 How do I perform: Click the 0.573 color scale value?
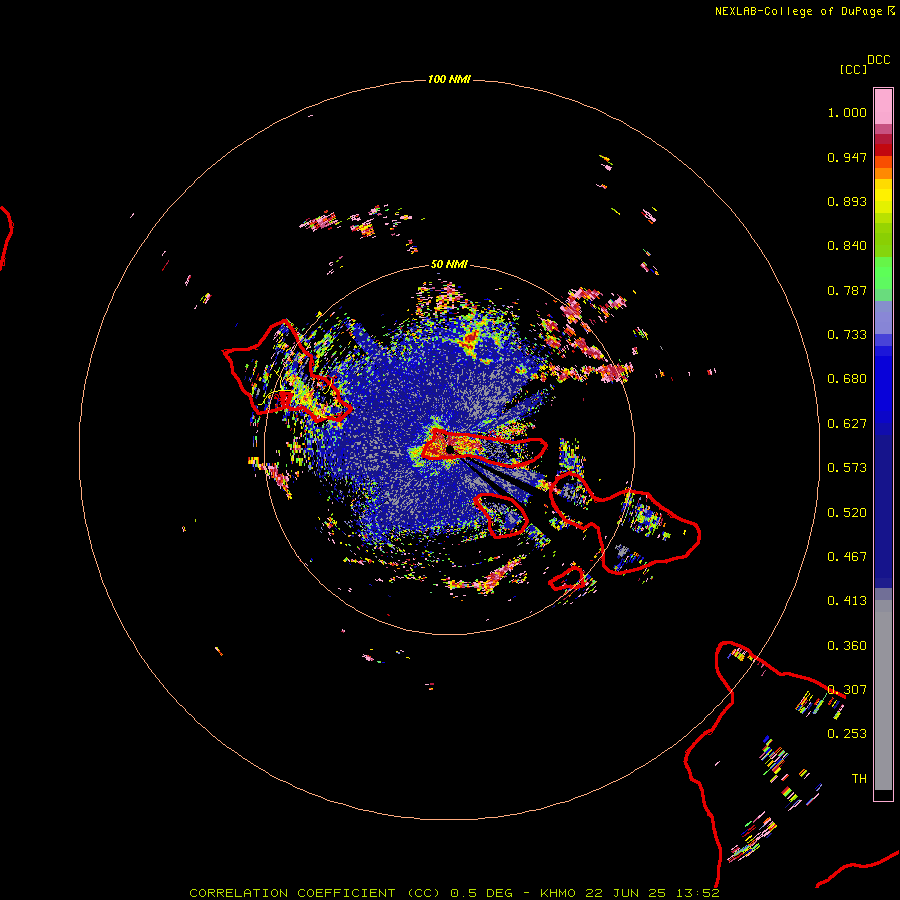click(847, 468)
